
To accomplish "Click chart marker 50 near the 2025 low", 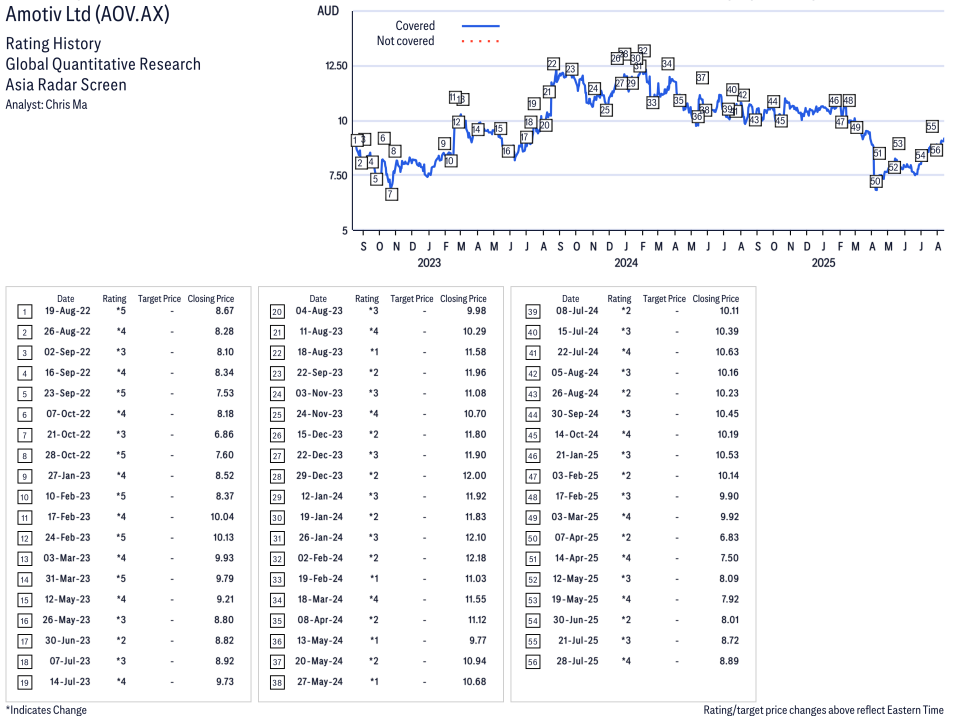I will [875, 181].
